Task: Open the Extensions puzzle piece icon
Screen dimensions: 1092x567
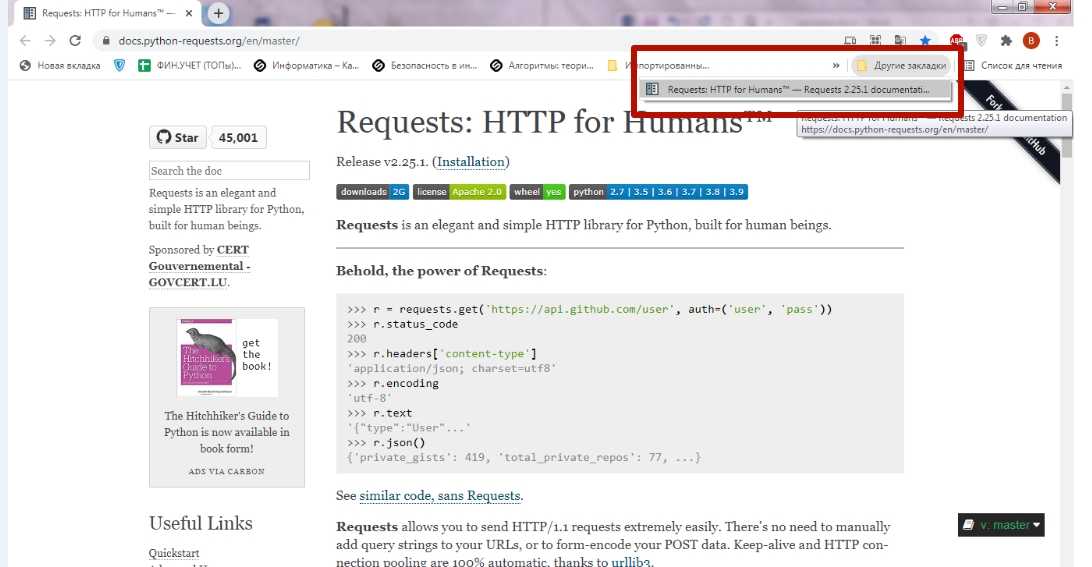Action: tap(1005, 41)
